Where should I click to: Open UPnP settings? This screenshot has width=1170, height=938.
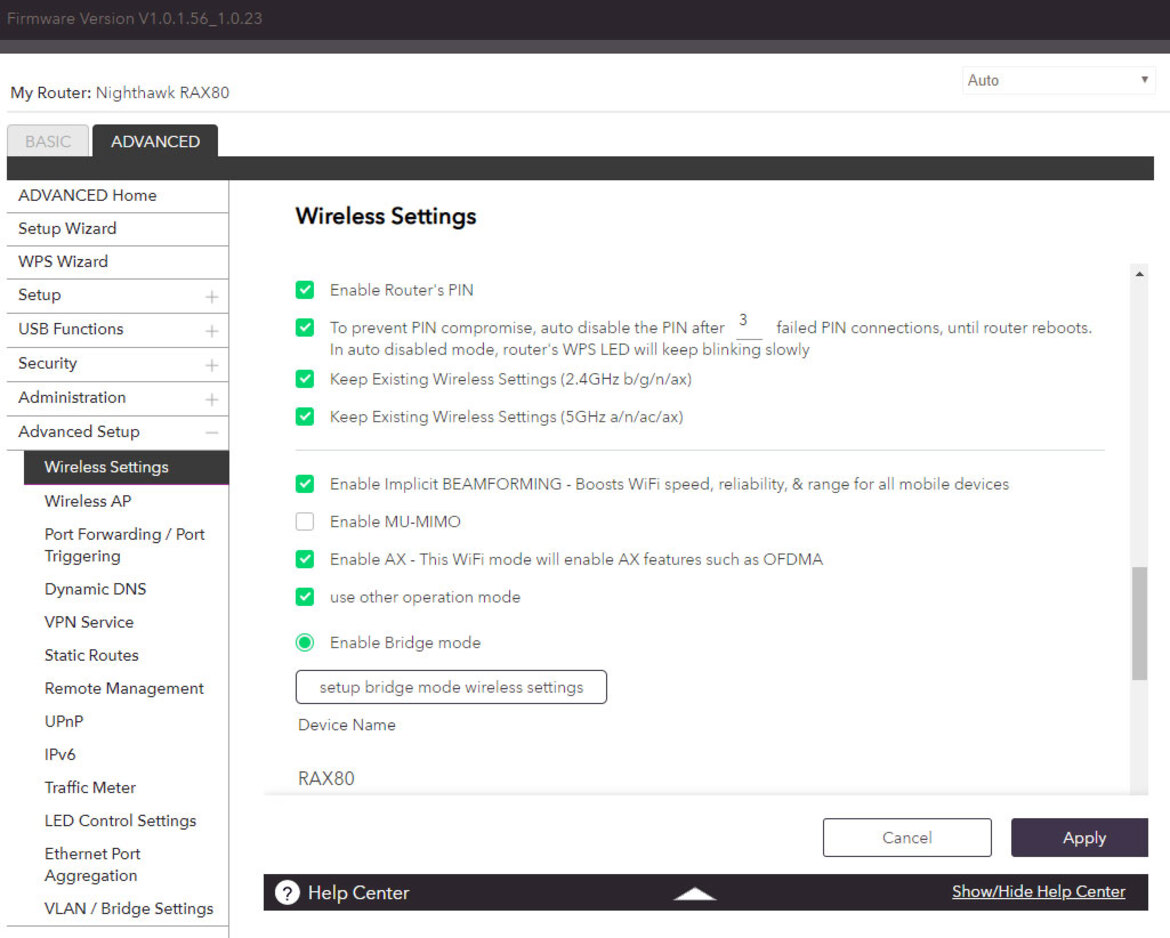click(63, 721)
